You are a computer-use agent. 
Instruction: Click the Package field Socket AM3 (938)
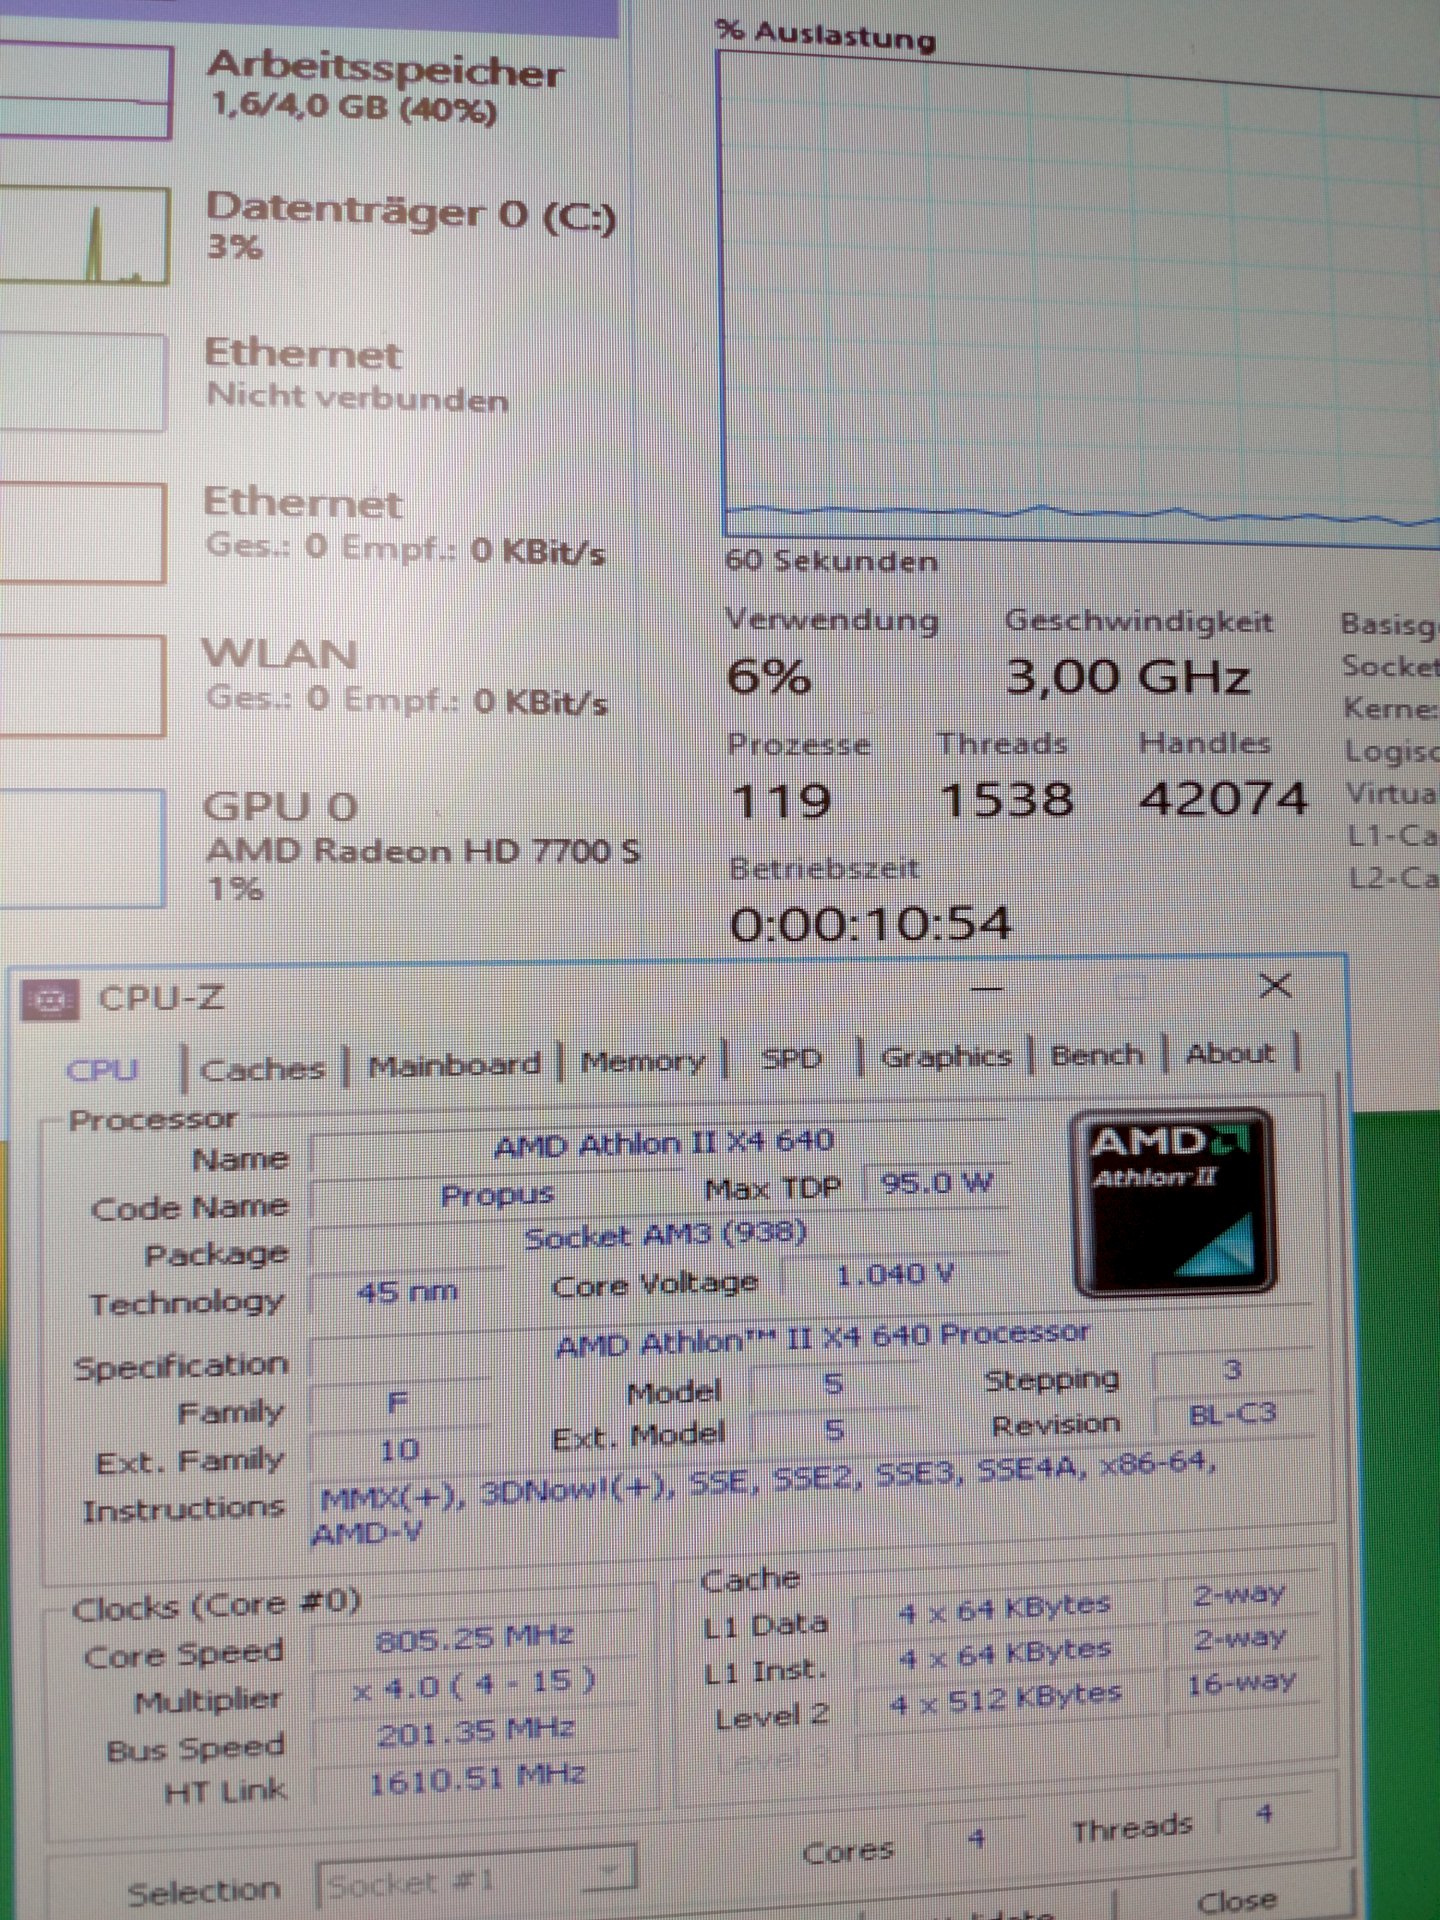pyautogui.click(x=662, y=1238)
